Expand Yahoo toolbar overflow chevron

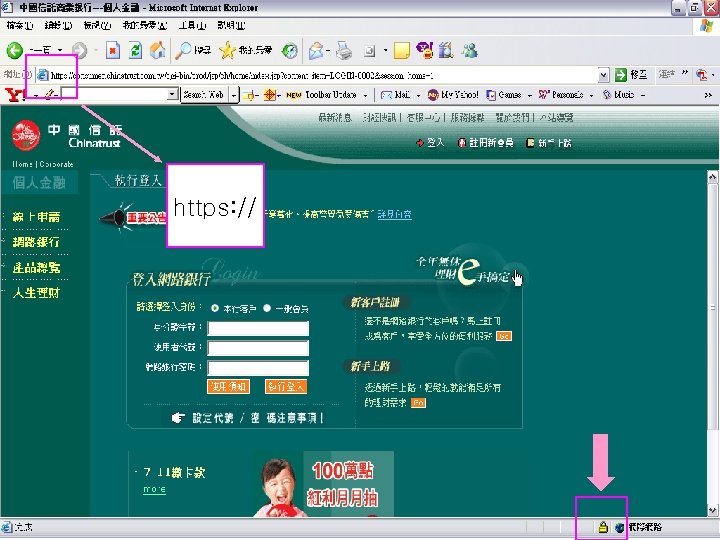(x=708, y=95)
